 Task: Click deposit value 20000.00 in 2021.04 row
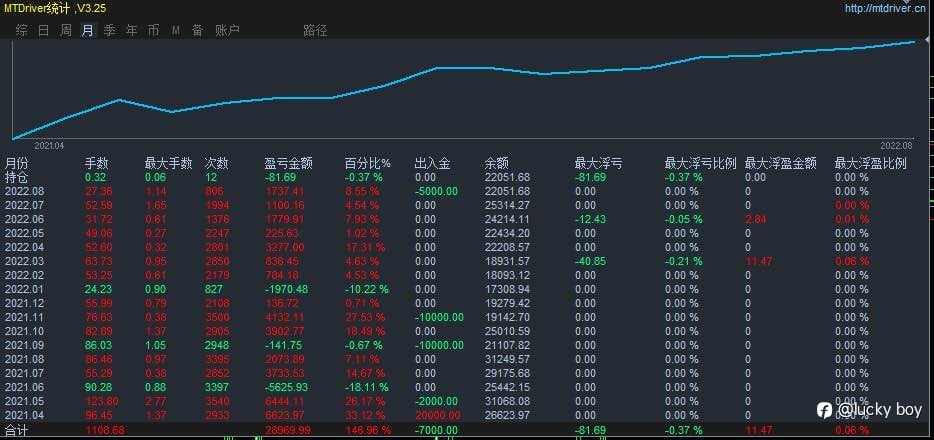click(438, 415)
